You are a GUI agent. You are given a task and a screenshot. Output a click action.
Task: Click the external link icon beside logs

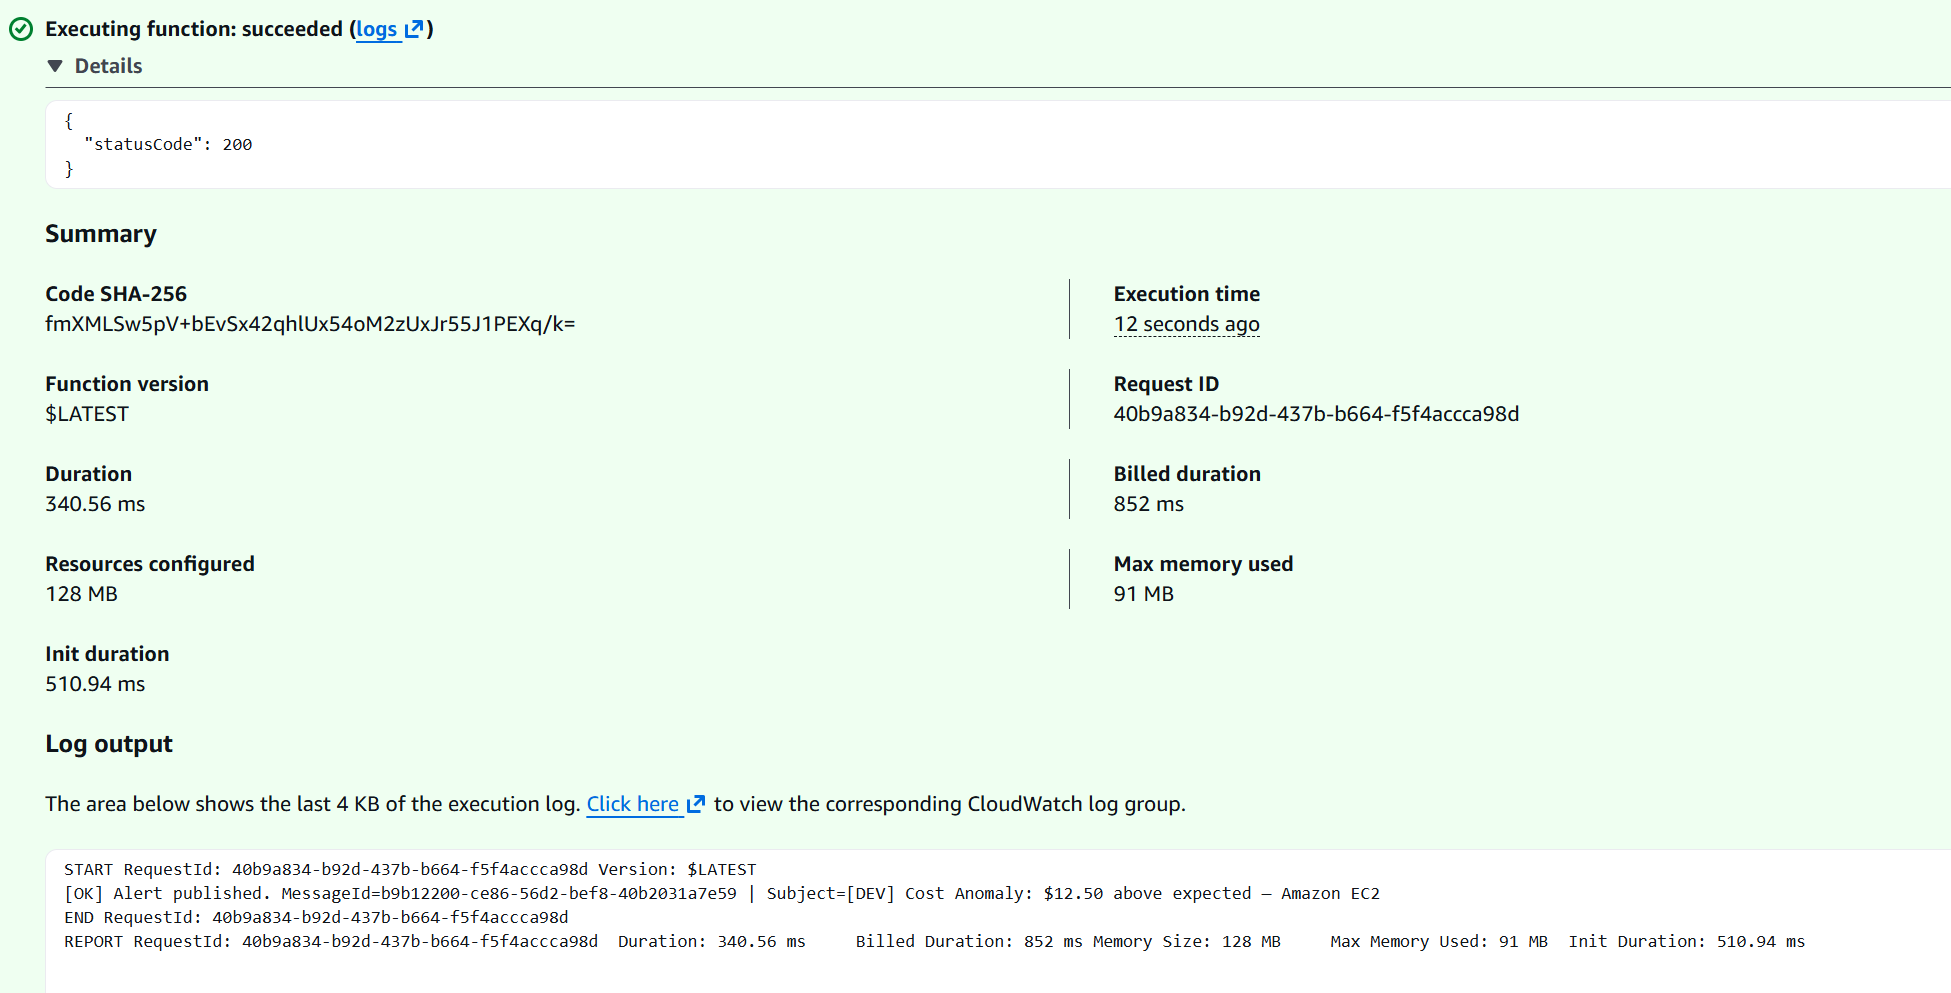point(413,29)
